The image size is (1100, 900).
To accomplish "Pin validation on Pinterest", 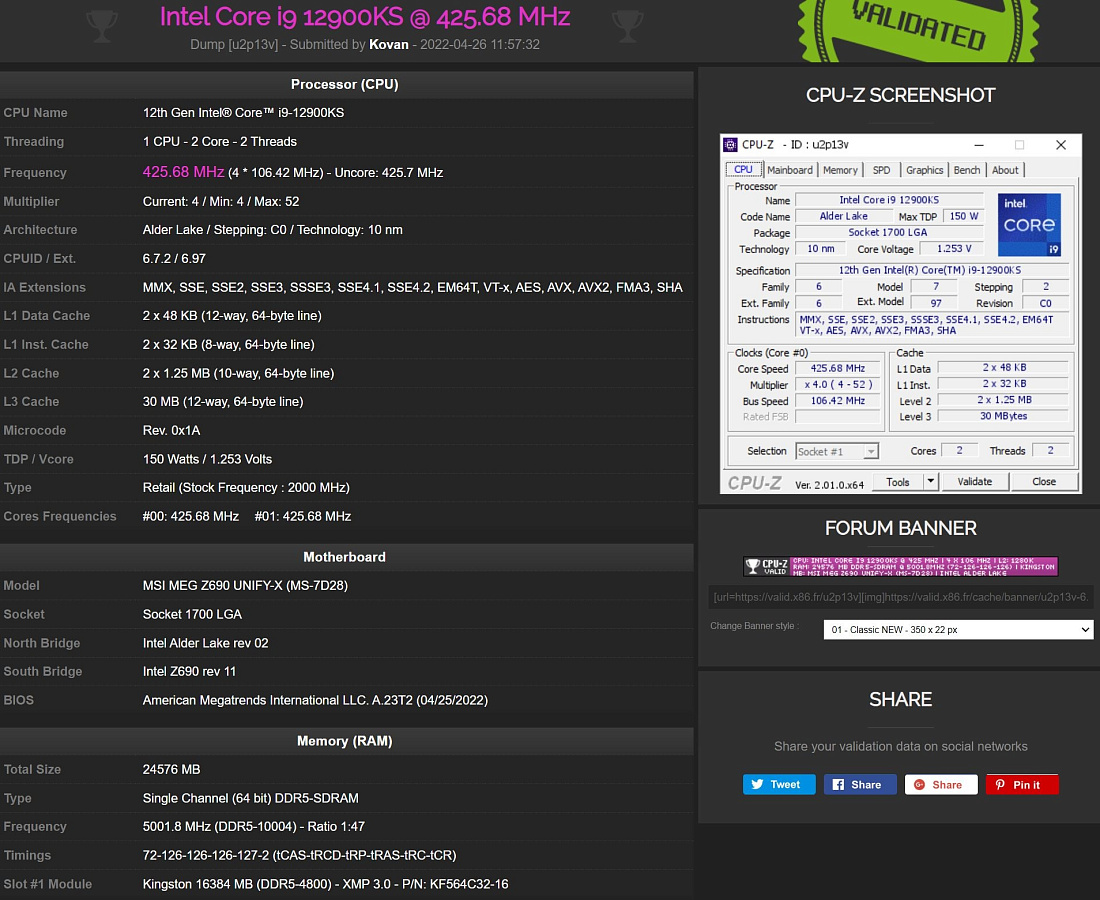I will coord(1022,784).
